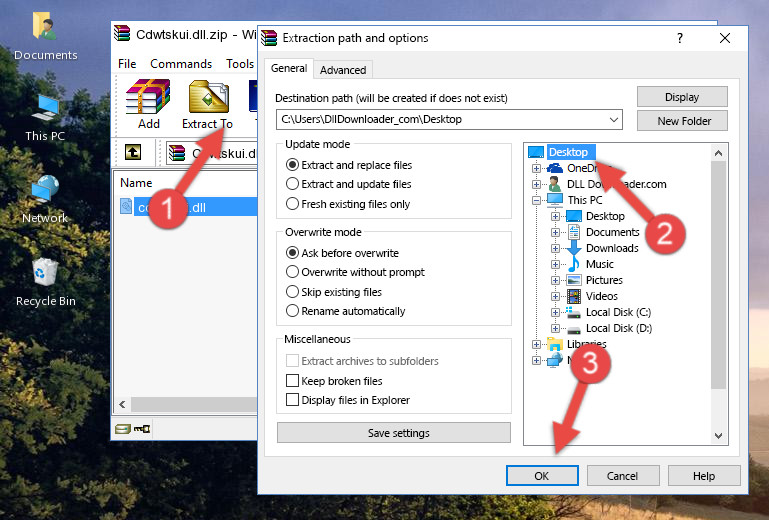
Task: Open the Tools menu in WinRAR
Action: [x=240, y=64]
